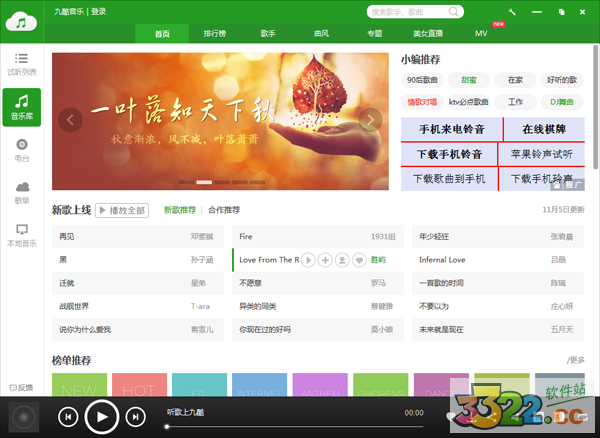Switch to the 曲风 tab
The height and width of the screenshot is (438, 600).
[321, 33]
